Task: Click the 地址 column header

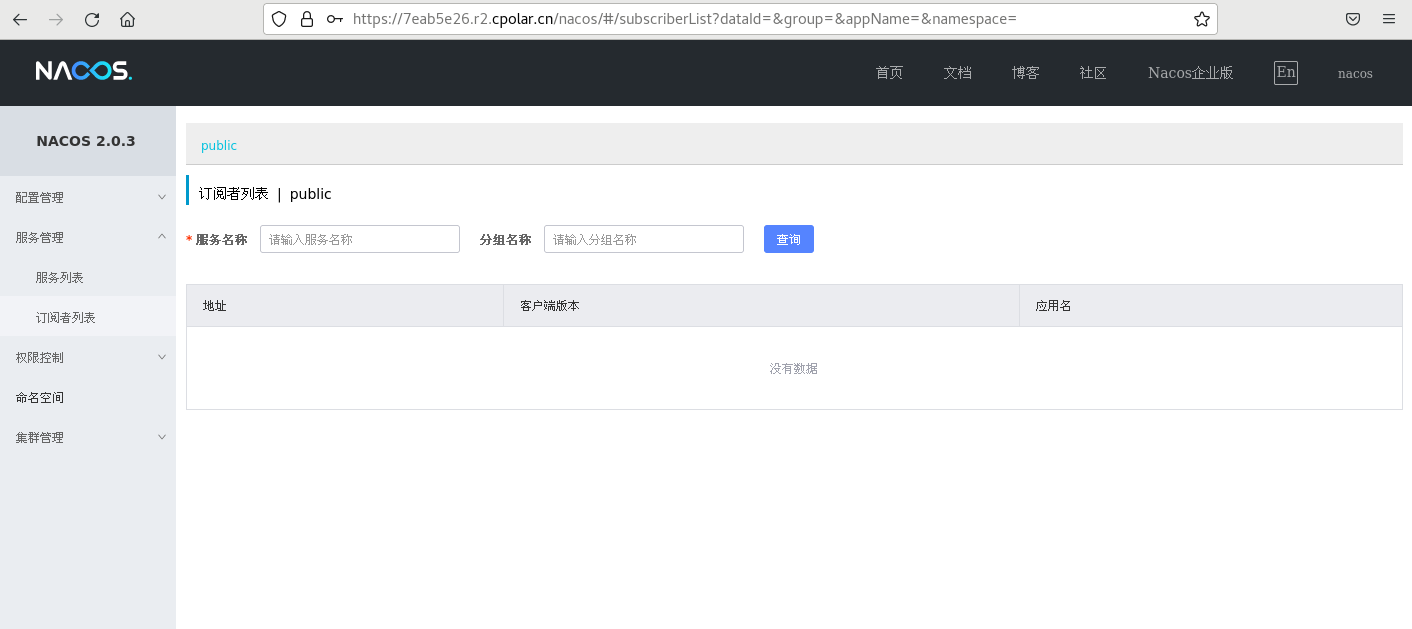Action: tap(345, 305)
